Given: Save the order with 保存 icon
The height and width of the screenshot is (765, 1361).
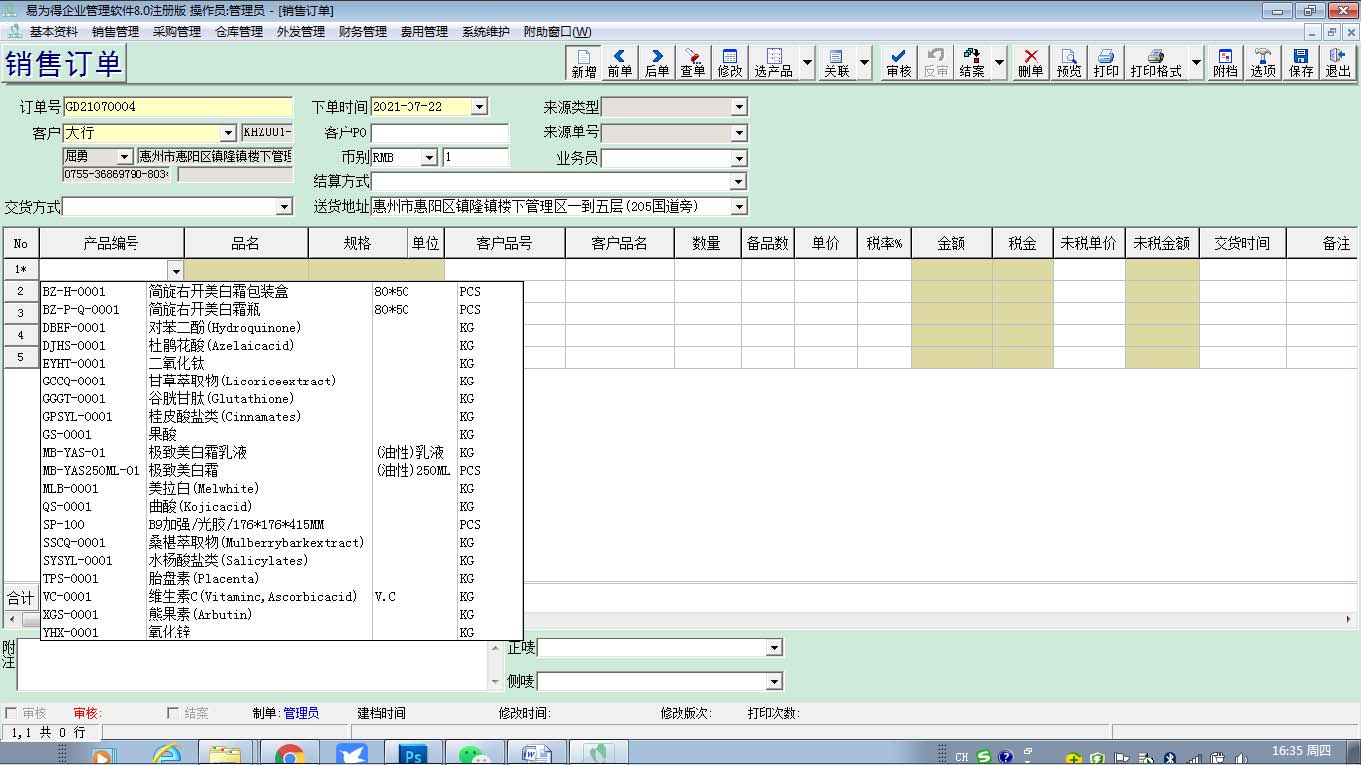Looking at the screenshot, I should coord(1301,63).
